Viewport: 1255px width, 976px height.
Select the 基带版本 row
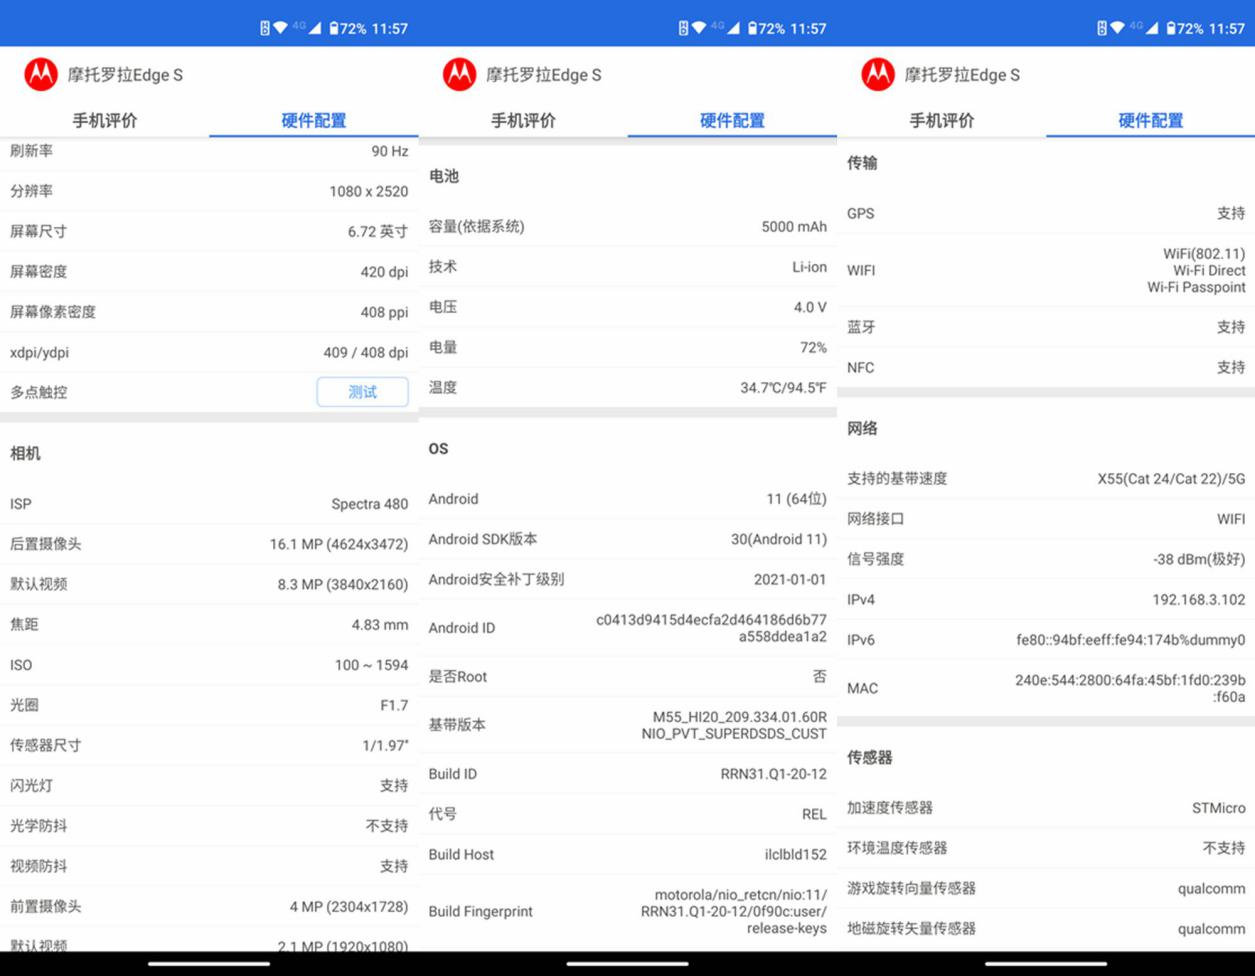(628, 725)
